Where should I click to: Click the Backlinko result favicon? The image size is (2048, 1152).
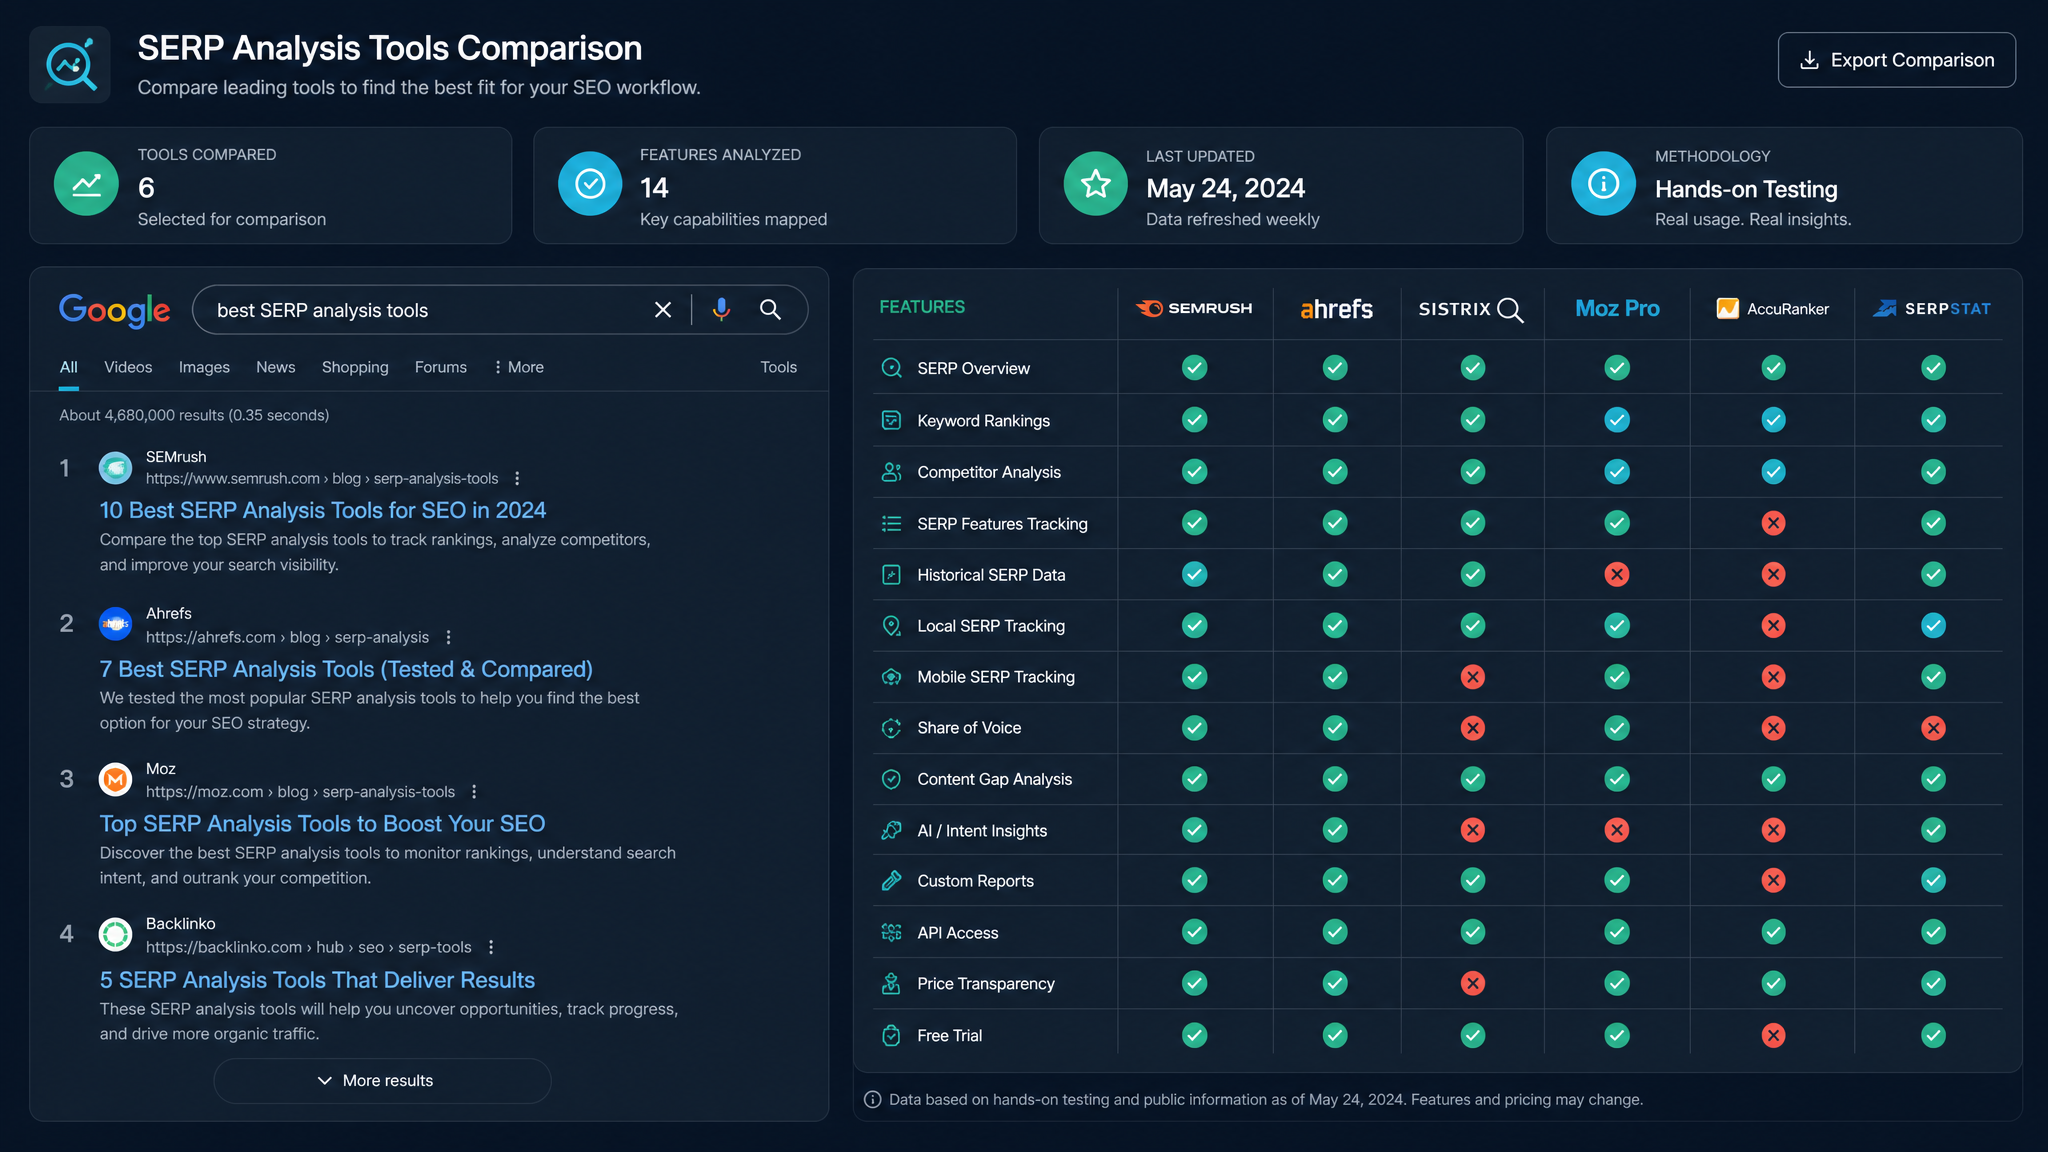click(x=115, y=934)
